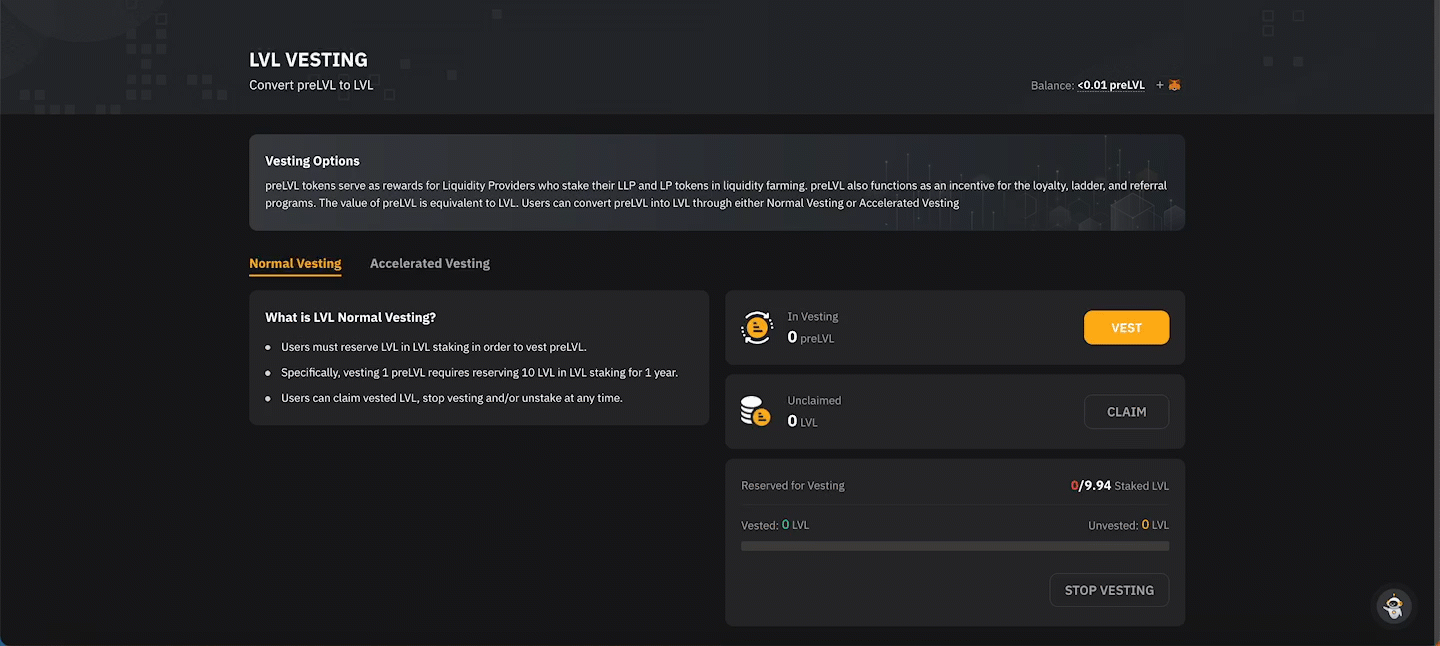Click the vesting progress bar

pyautogui.click(x=955, y=546)
